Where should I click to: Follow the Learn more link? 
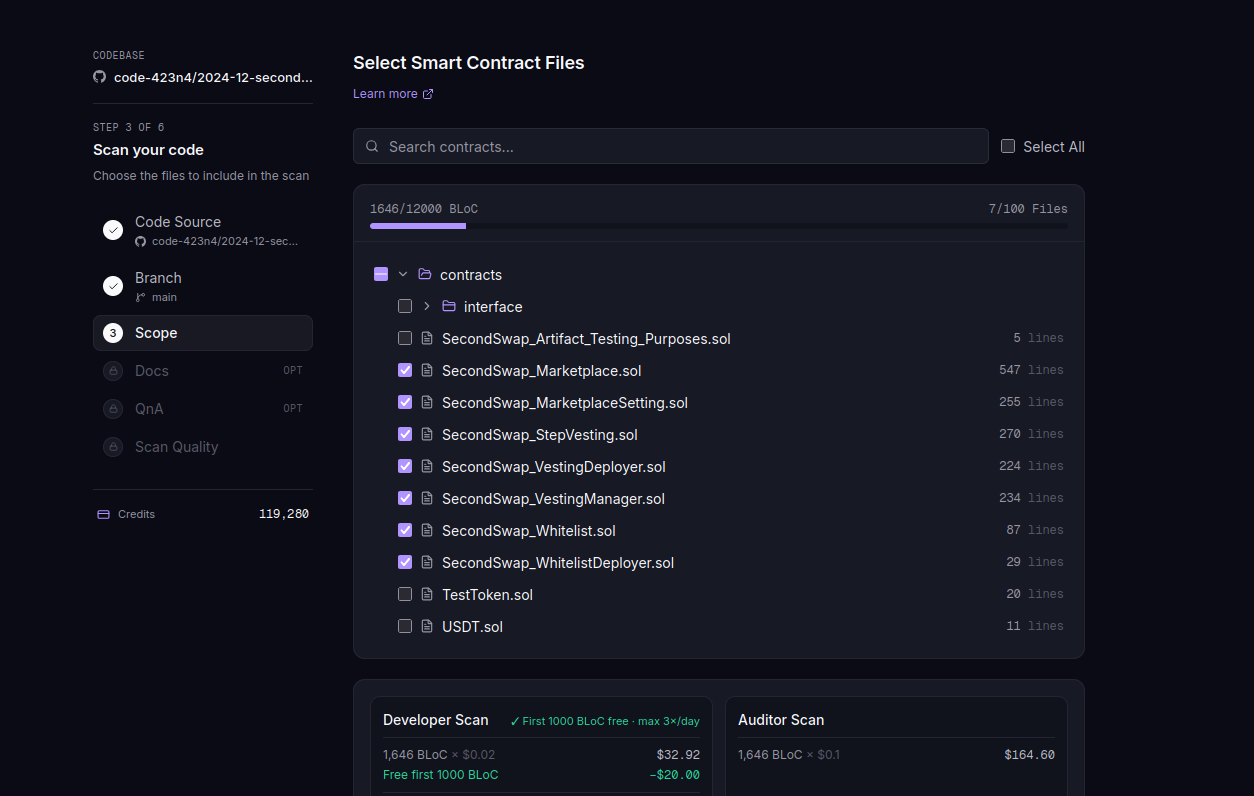click(393, 94)
